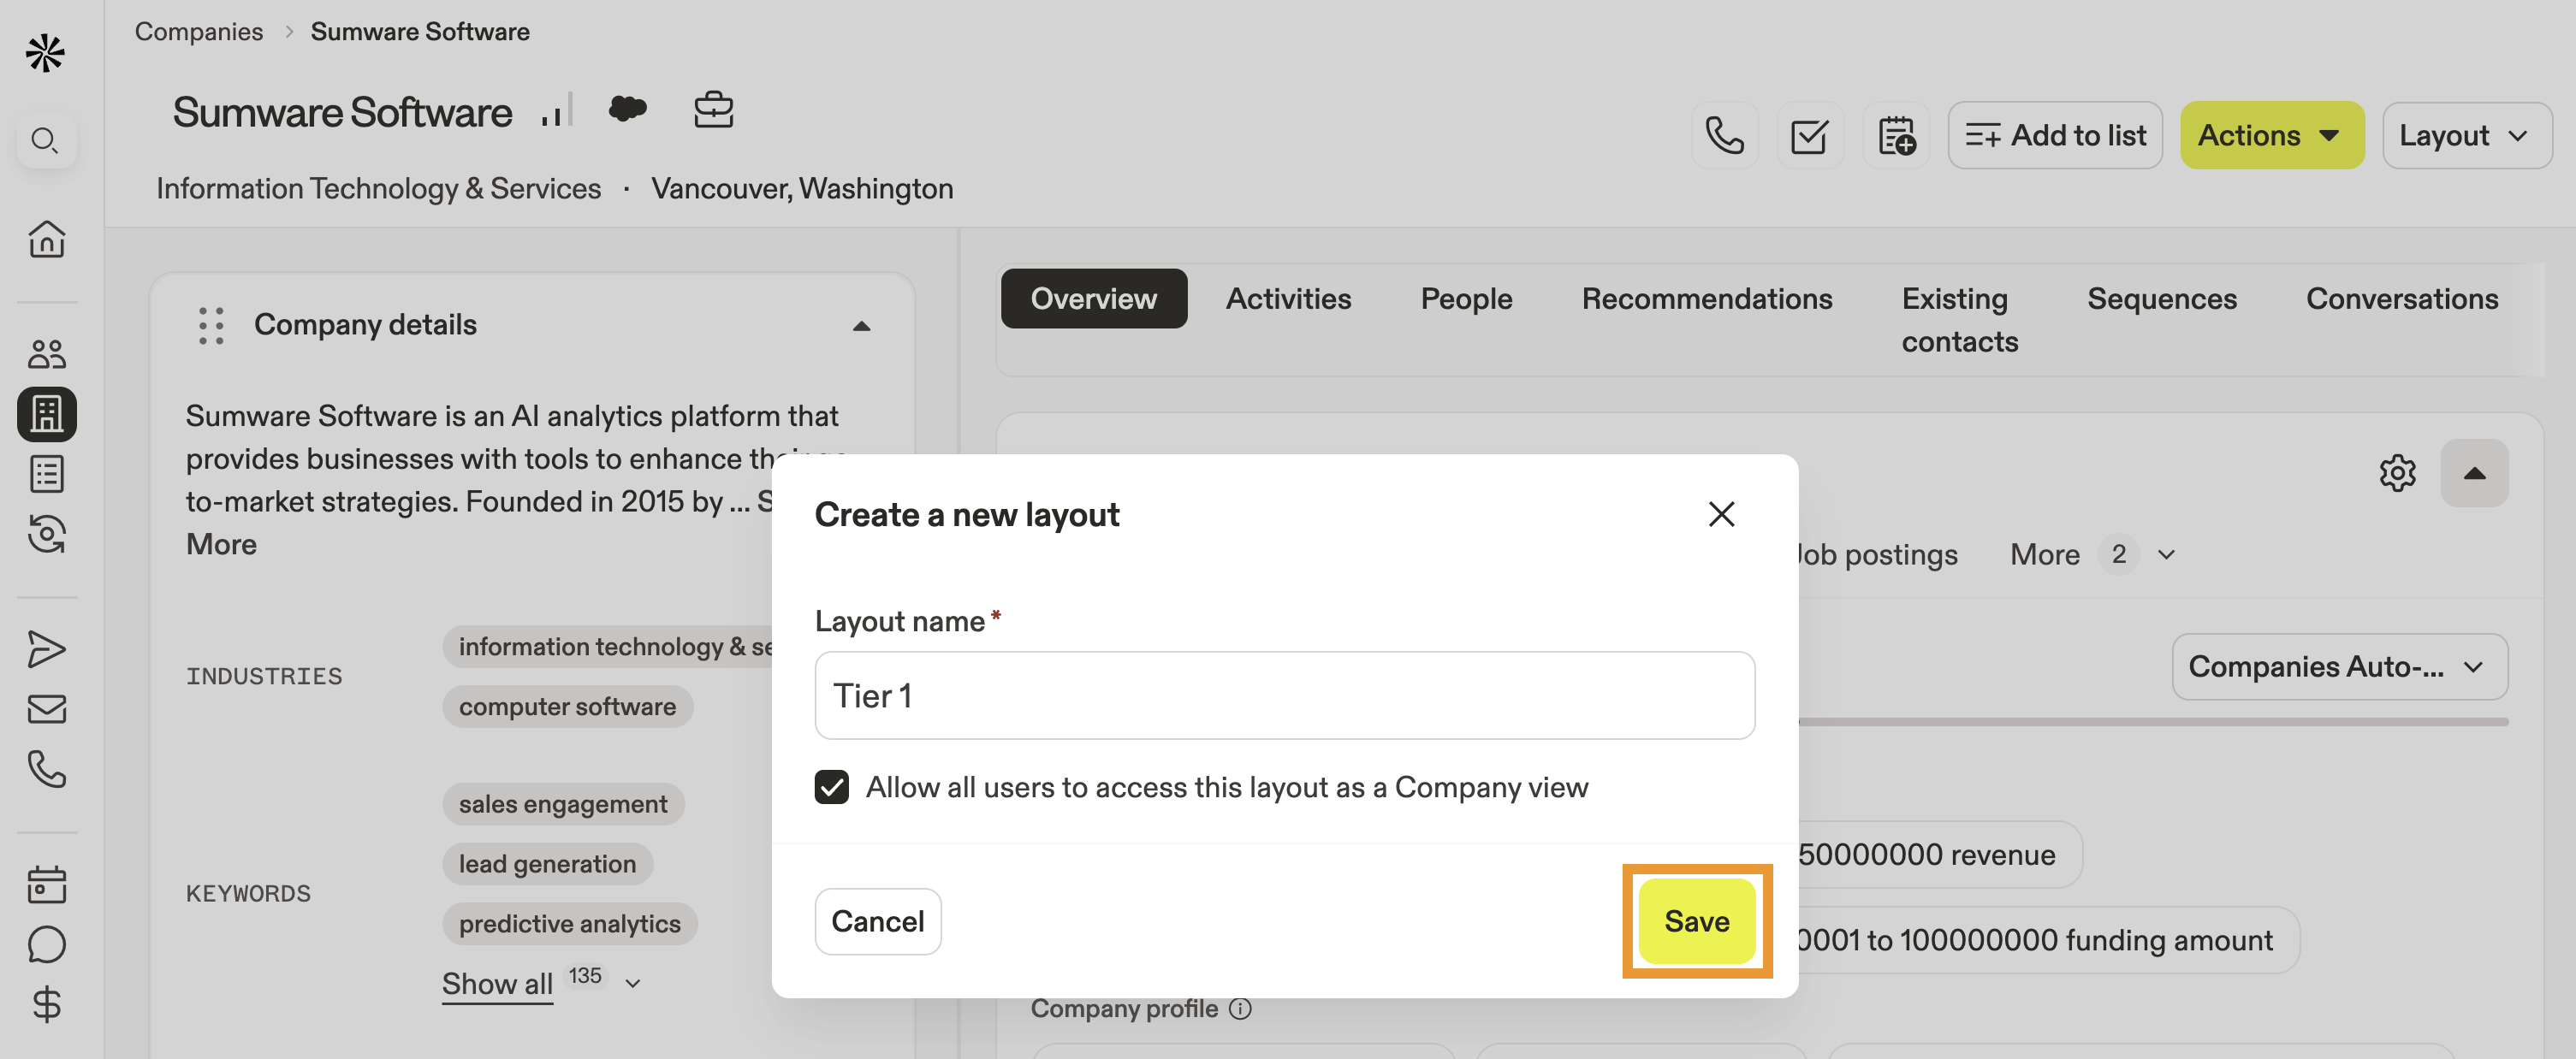Switch to the Recommendations tab

[x=1706, y=298]
